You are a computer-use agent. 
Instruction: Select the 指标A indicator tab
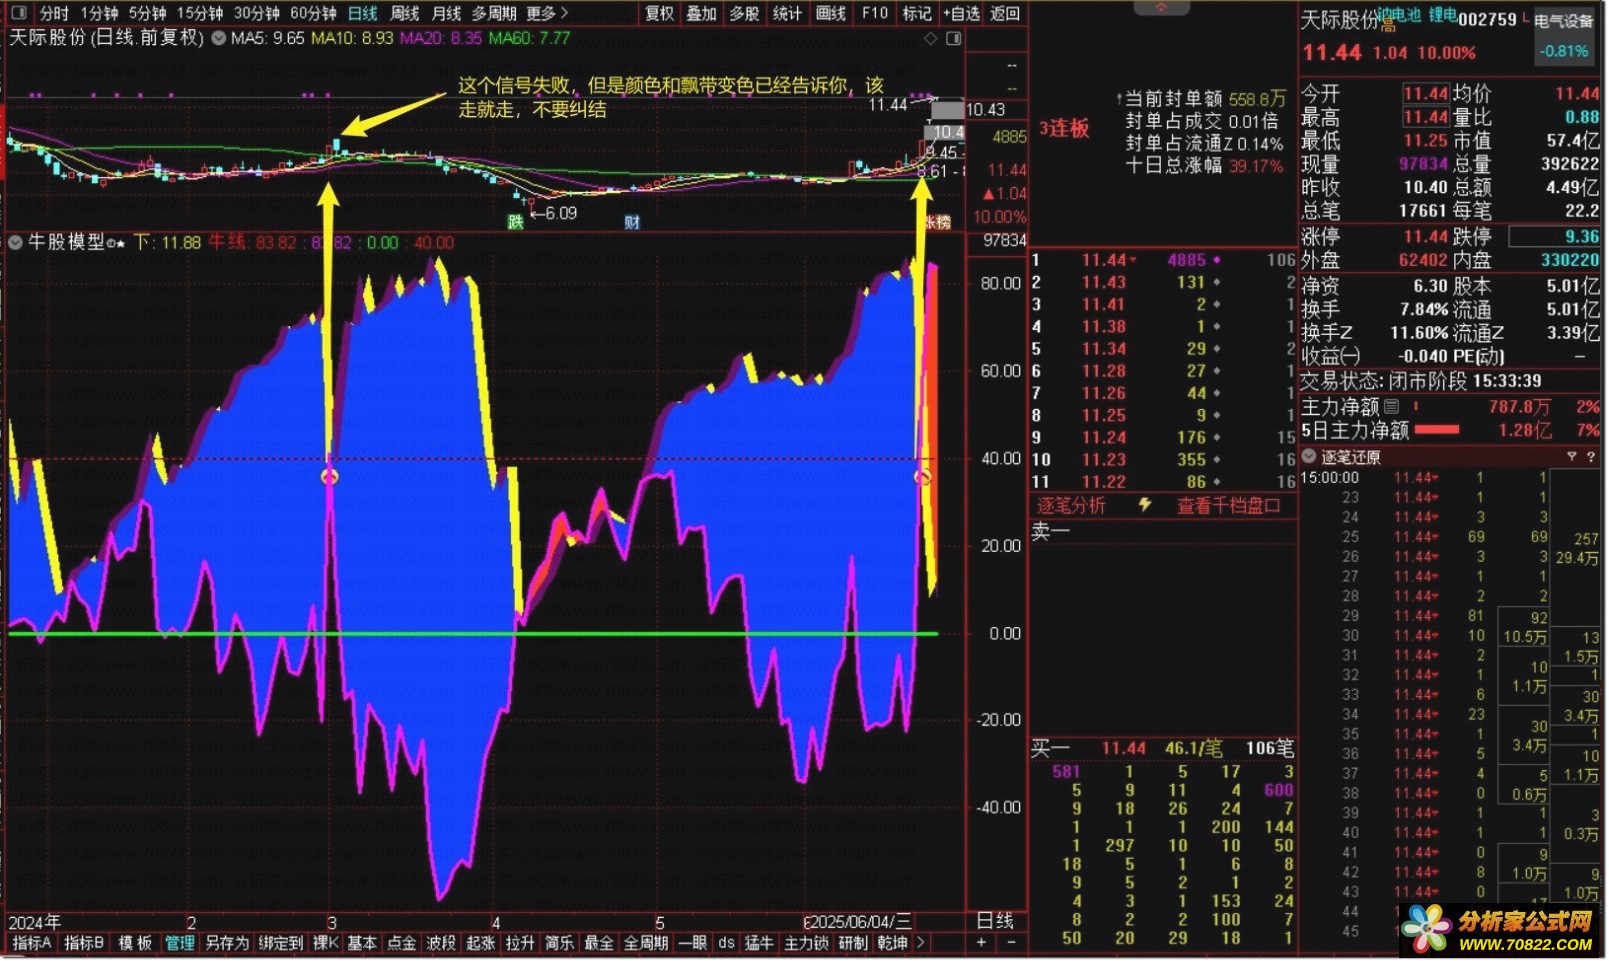click(x=32, y=943)
